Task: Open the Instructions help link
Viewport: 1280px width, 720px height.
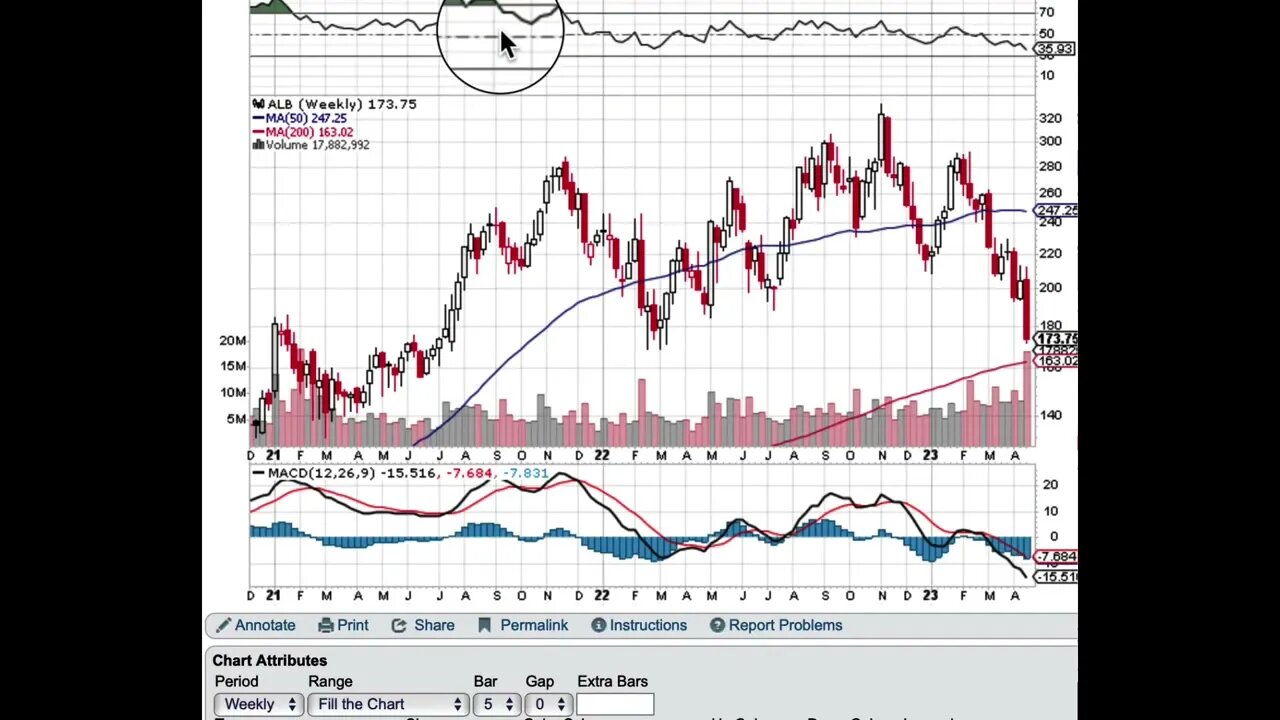Action: click(638, 625)
